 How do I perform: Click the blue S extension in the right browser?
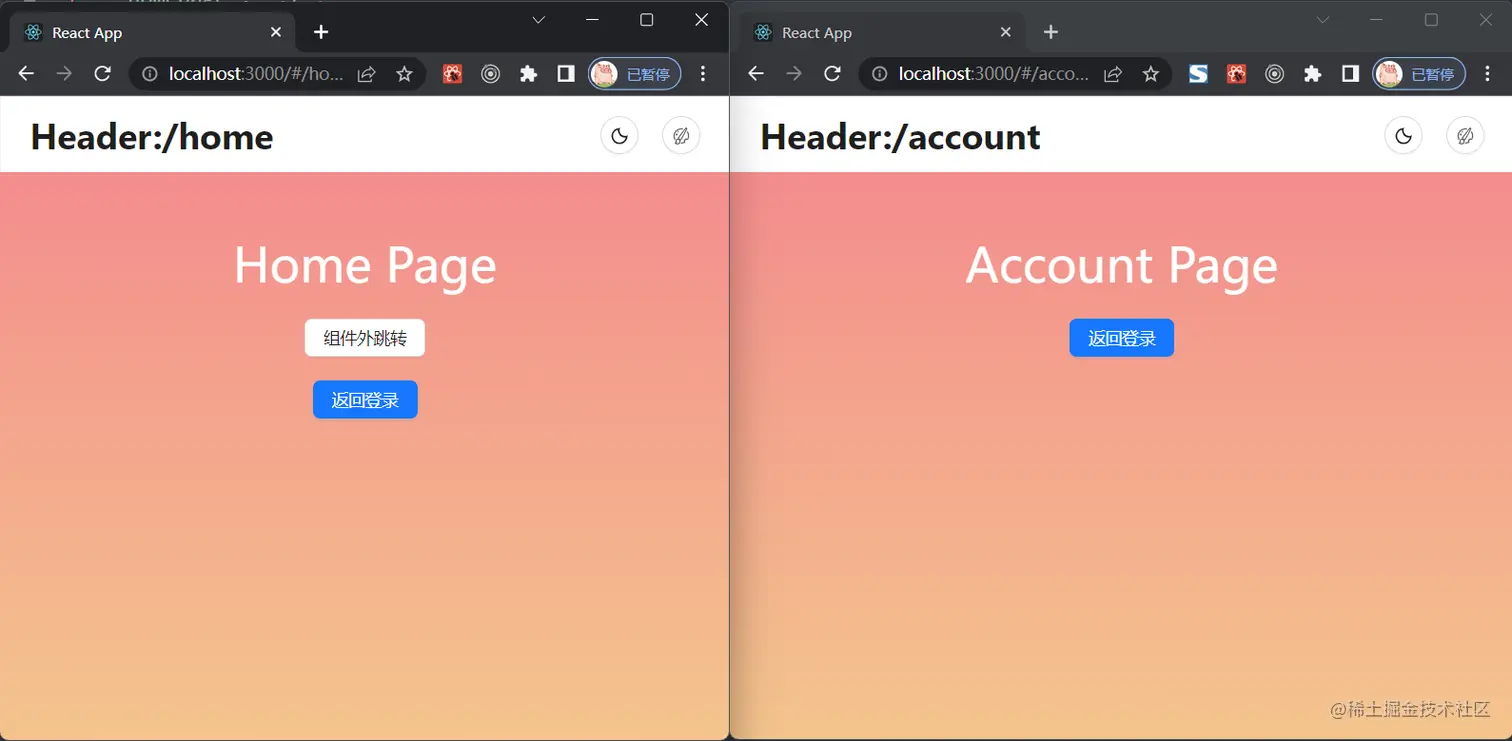pyautogui.click(x=1198, y=74)
